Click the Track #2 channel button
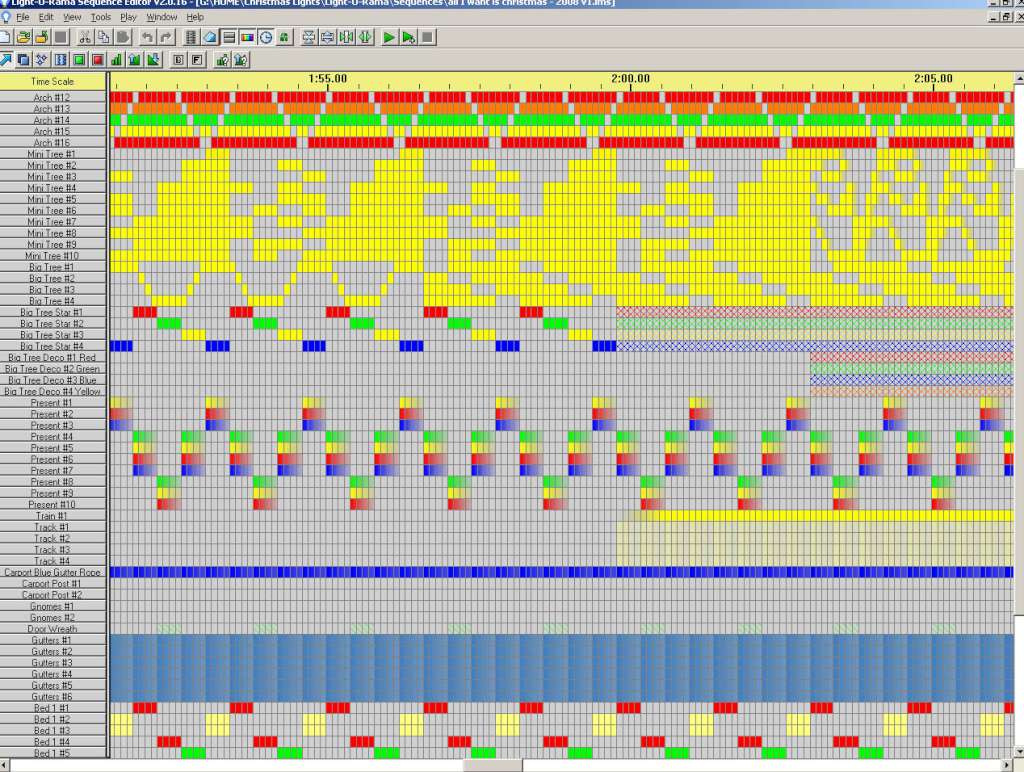The image size is (1024, 772). 52,538
